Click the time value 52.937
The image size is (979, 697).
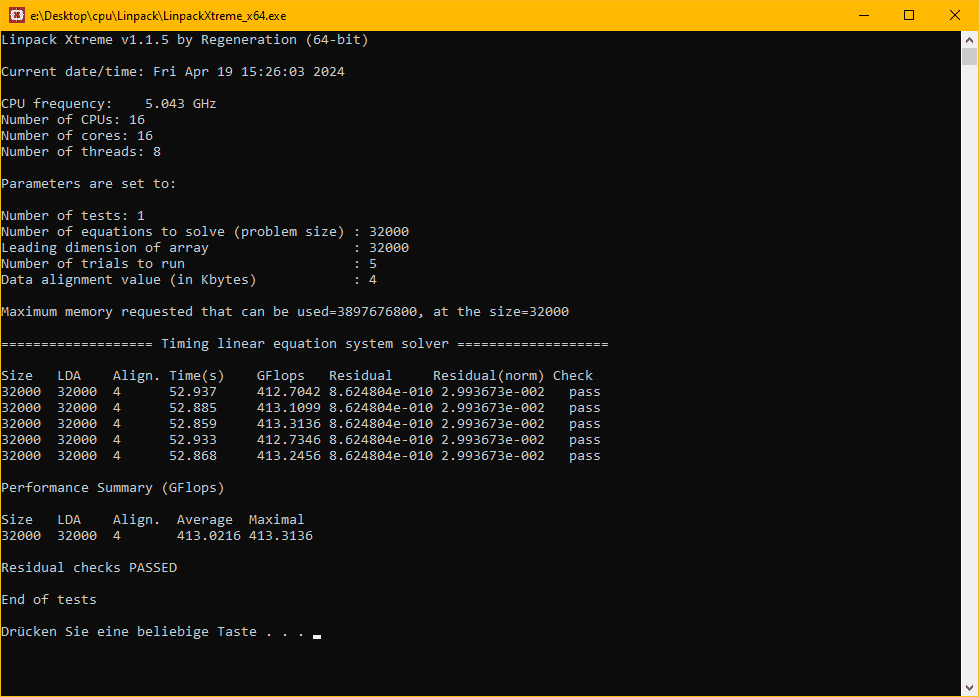[x=193, y=392]
